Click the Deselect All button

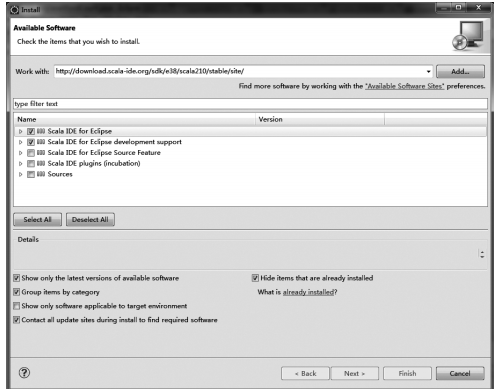click(x=90, y=220)
